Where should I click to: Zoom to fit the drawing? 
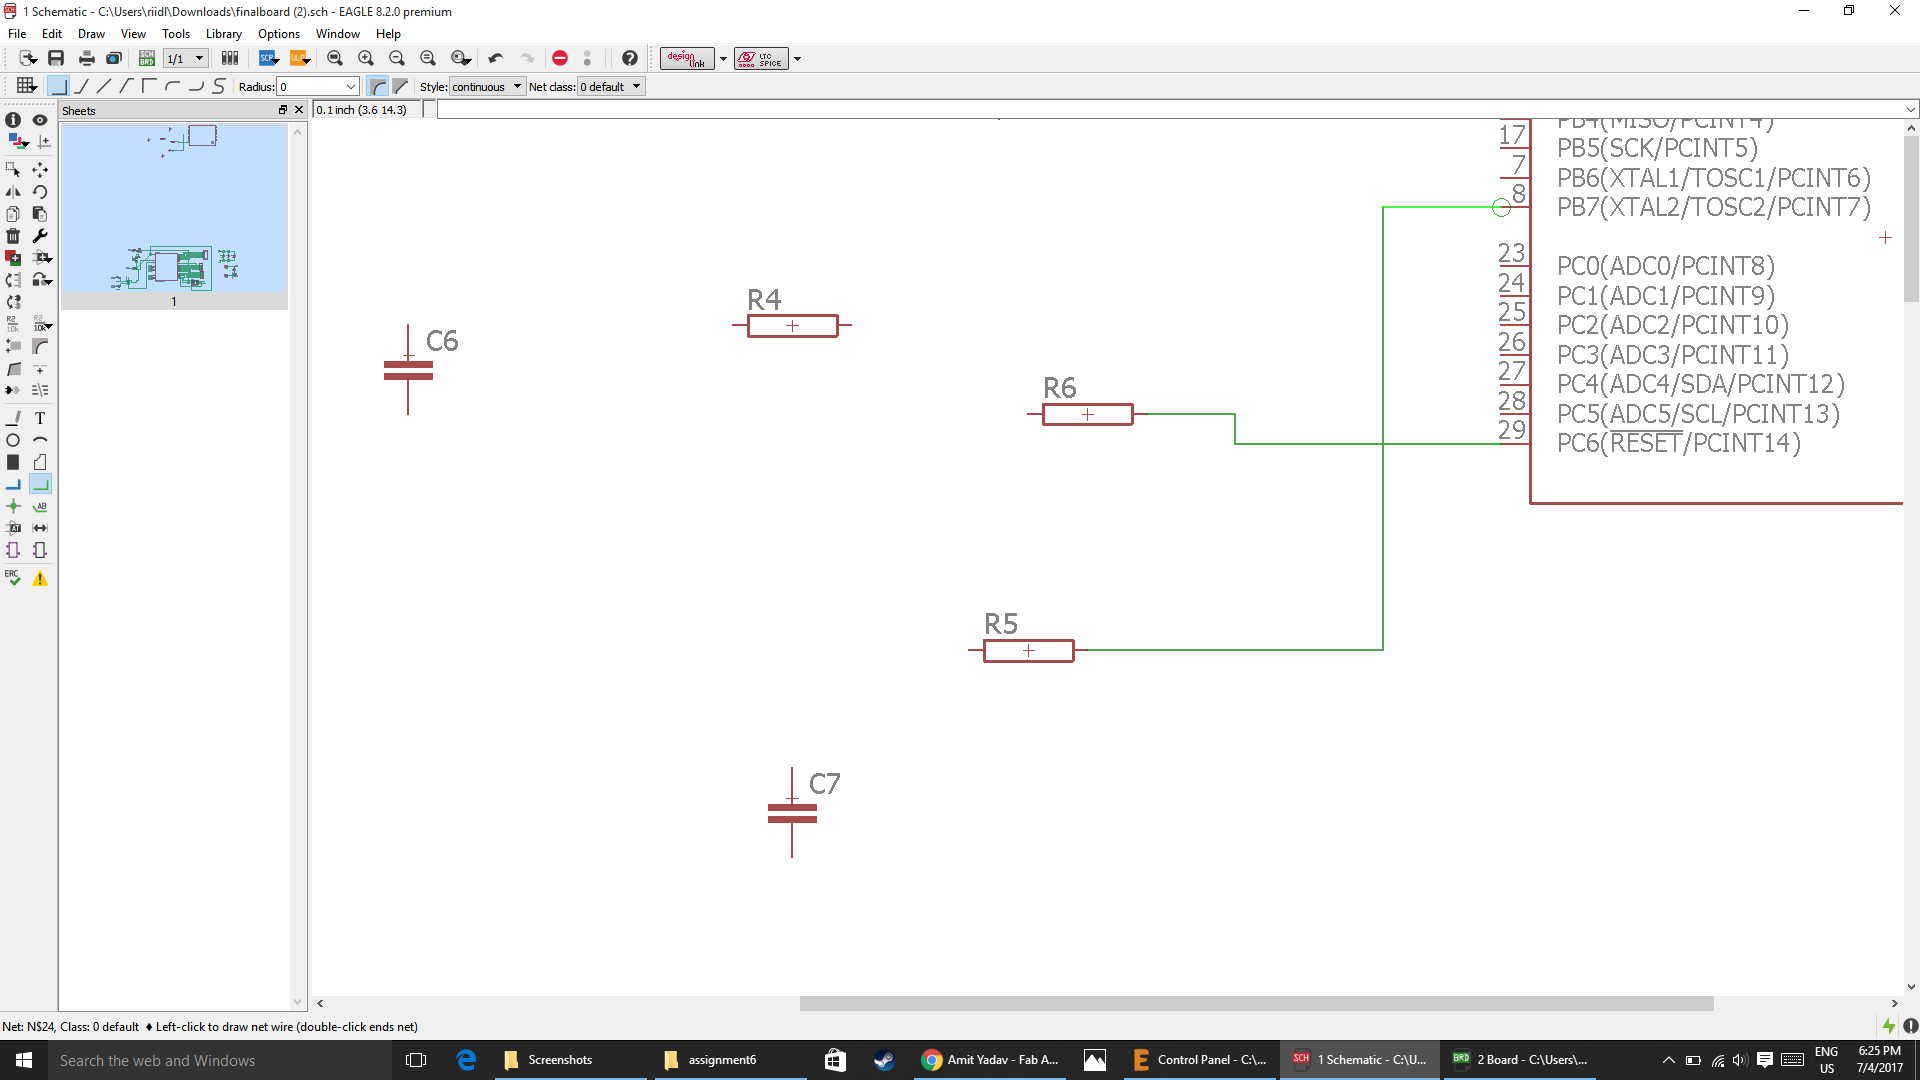[335, 58]
